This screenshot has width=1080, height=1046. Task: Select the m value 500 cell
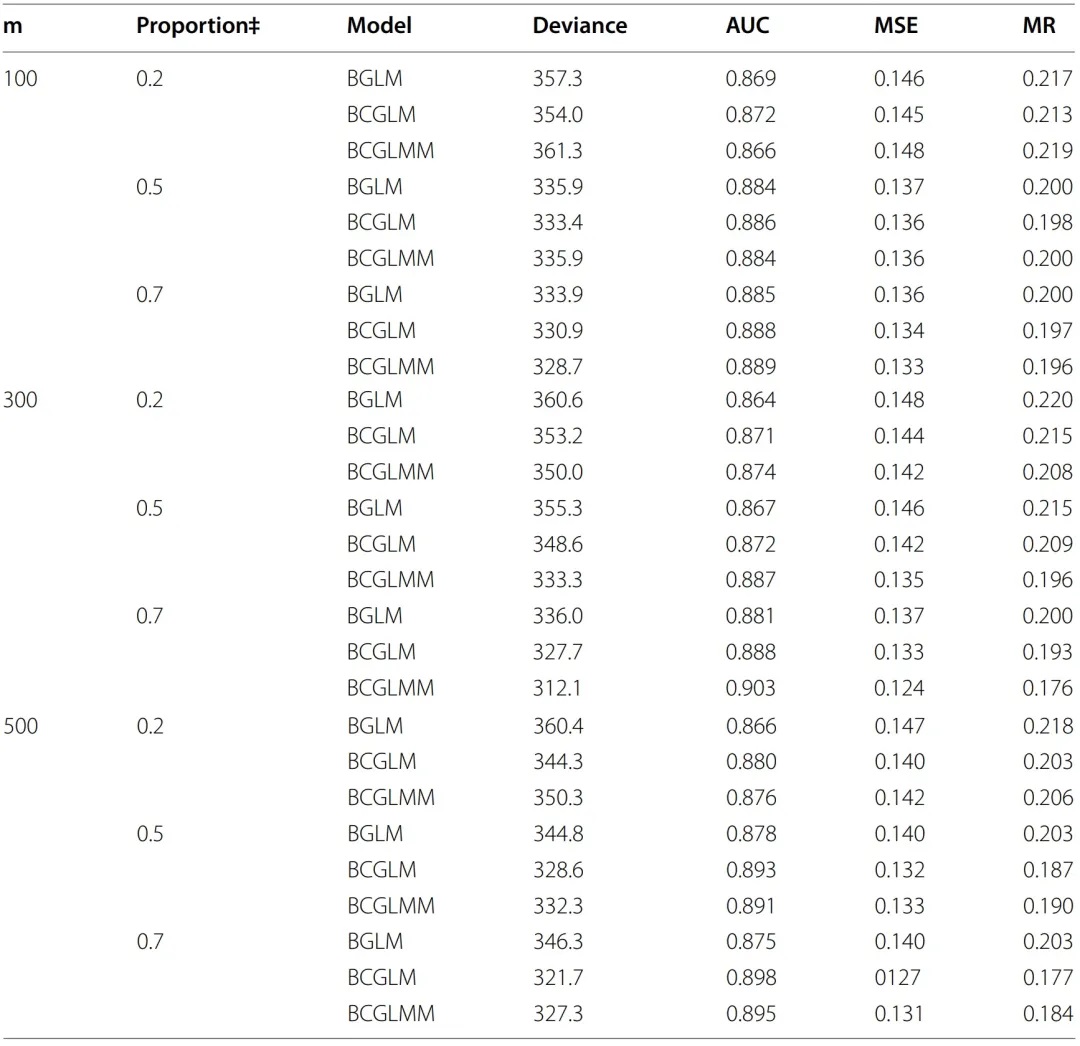click(21, 726)
